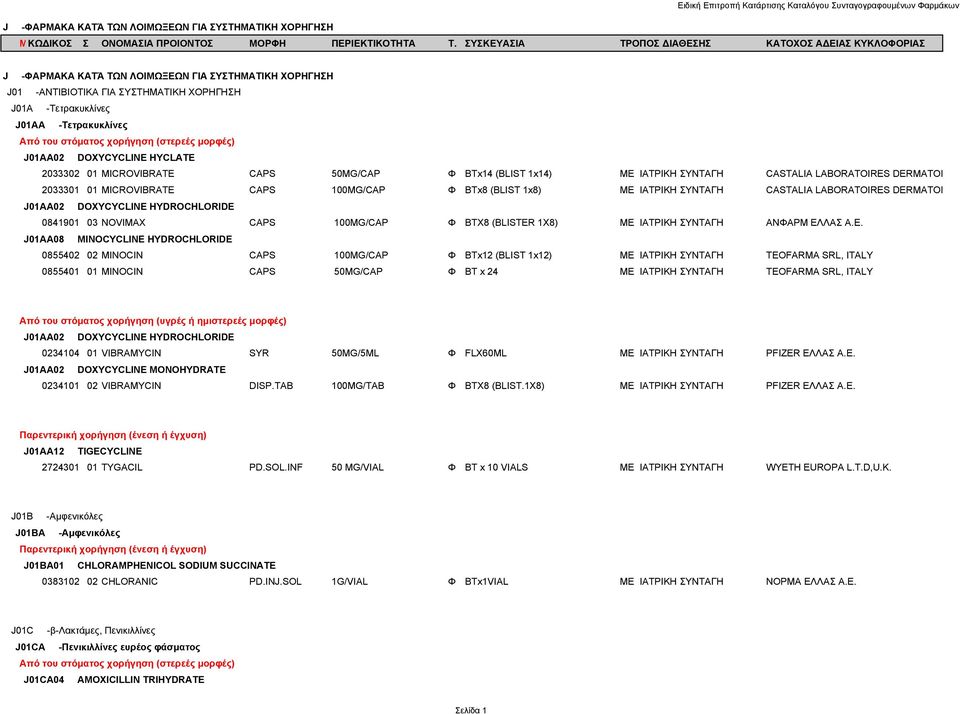
Task: Click the ΜΟΡΦΗ column header
Action: point(267,43)
